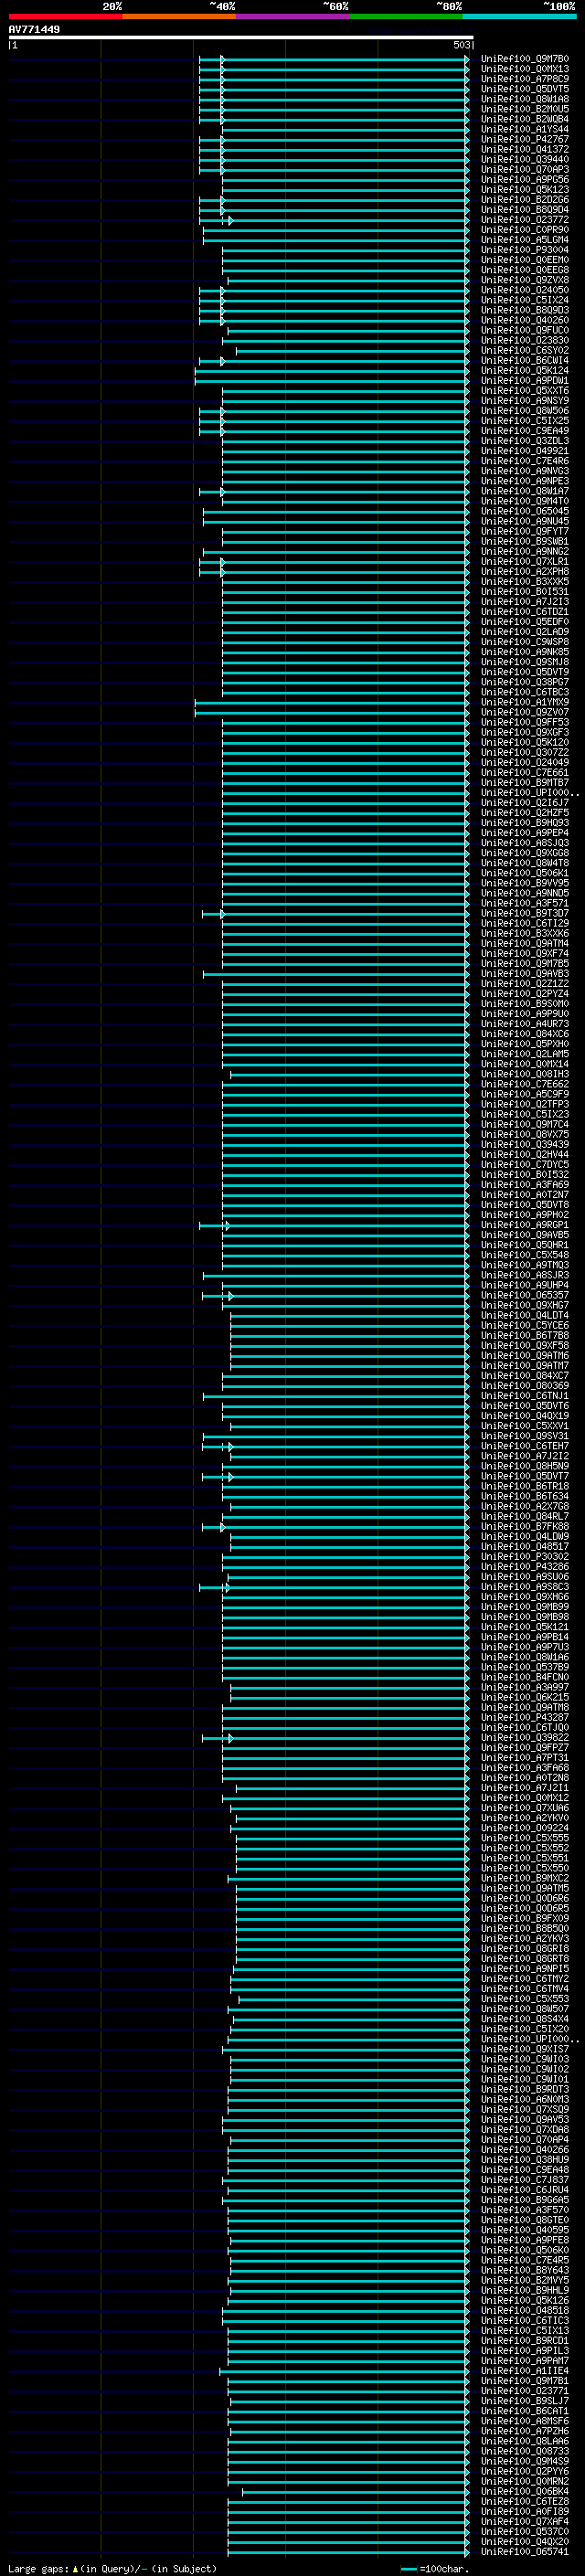Select label UniRef100_Q9XHG6
Viewport: 585px width, 2576px height.
point(524,1597)
